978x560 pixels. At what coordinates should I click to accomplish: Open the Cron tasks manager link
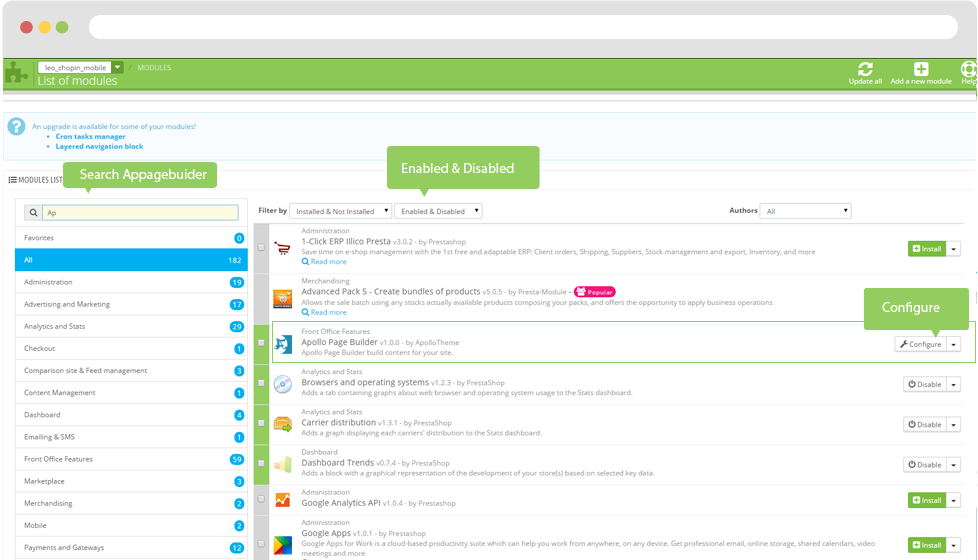click(90, 137)
